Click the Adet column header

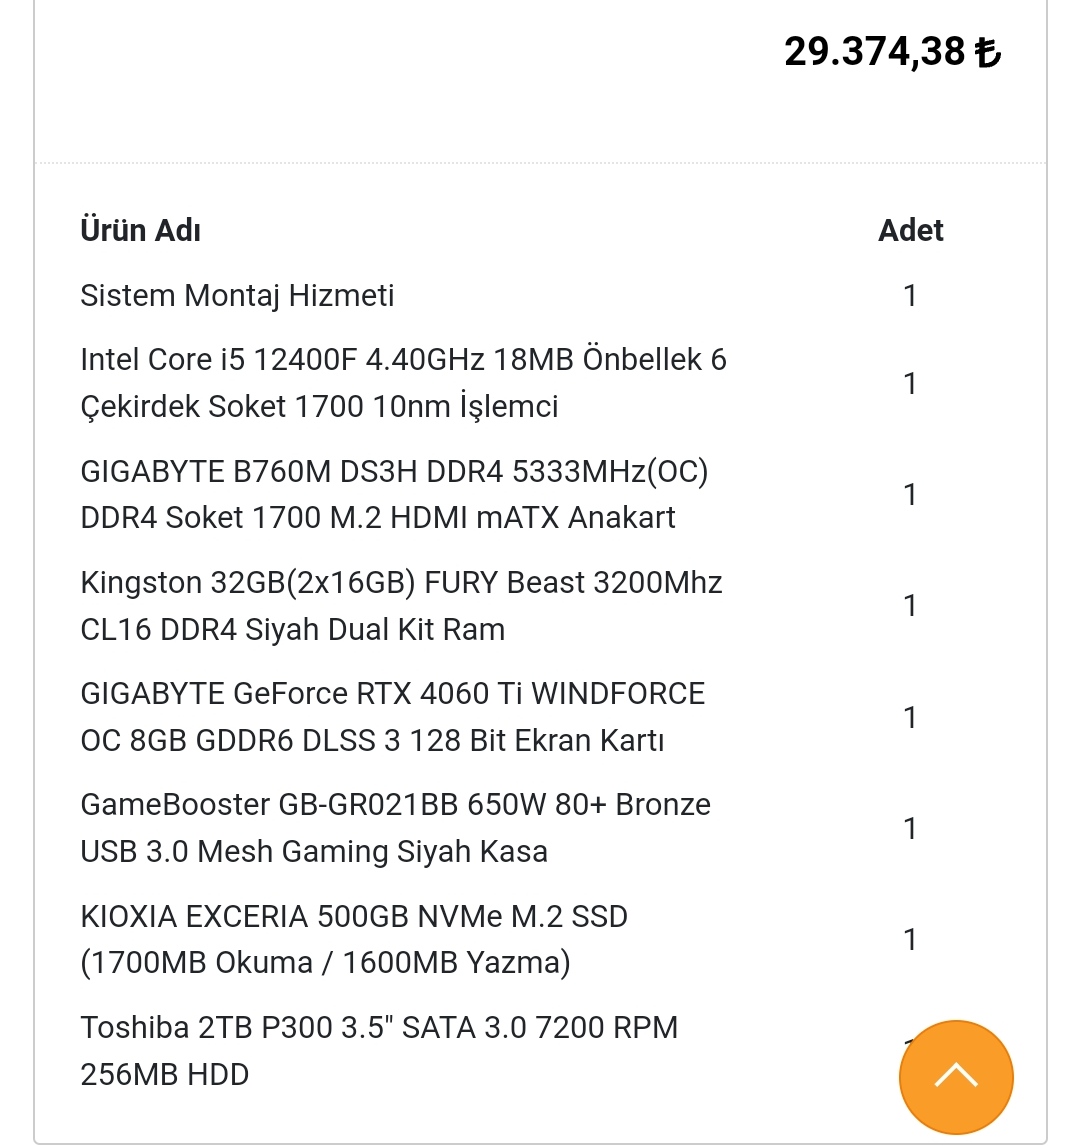pyautogui.click(x=910, y=230)
